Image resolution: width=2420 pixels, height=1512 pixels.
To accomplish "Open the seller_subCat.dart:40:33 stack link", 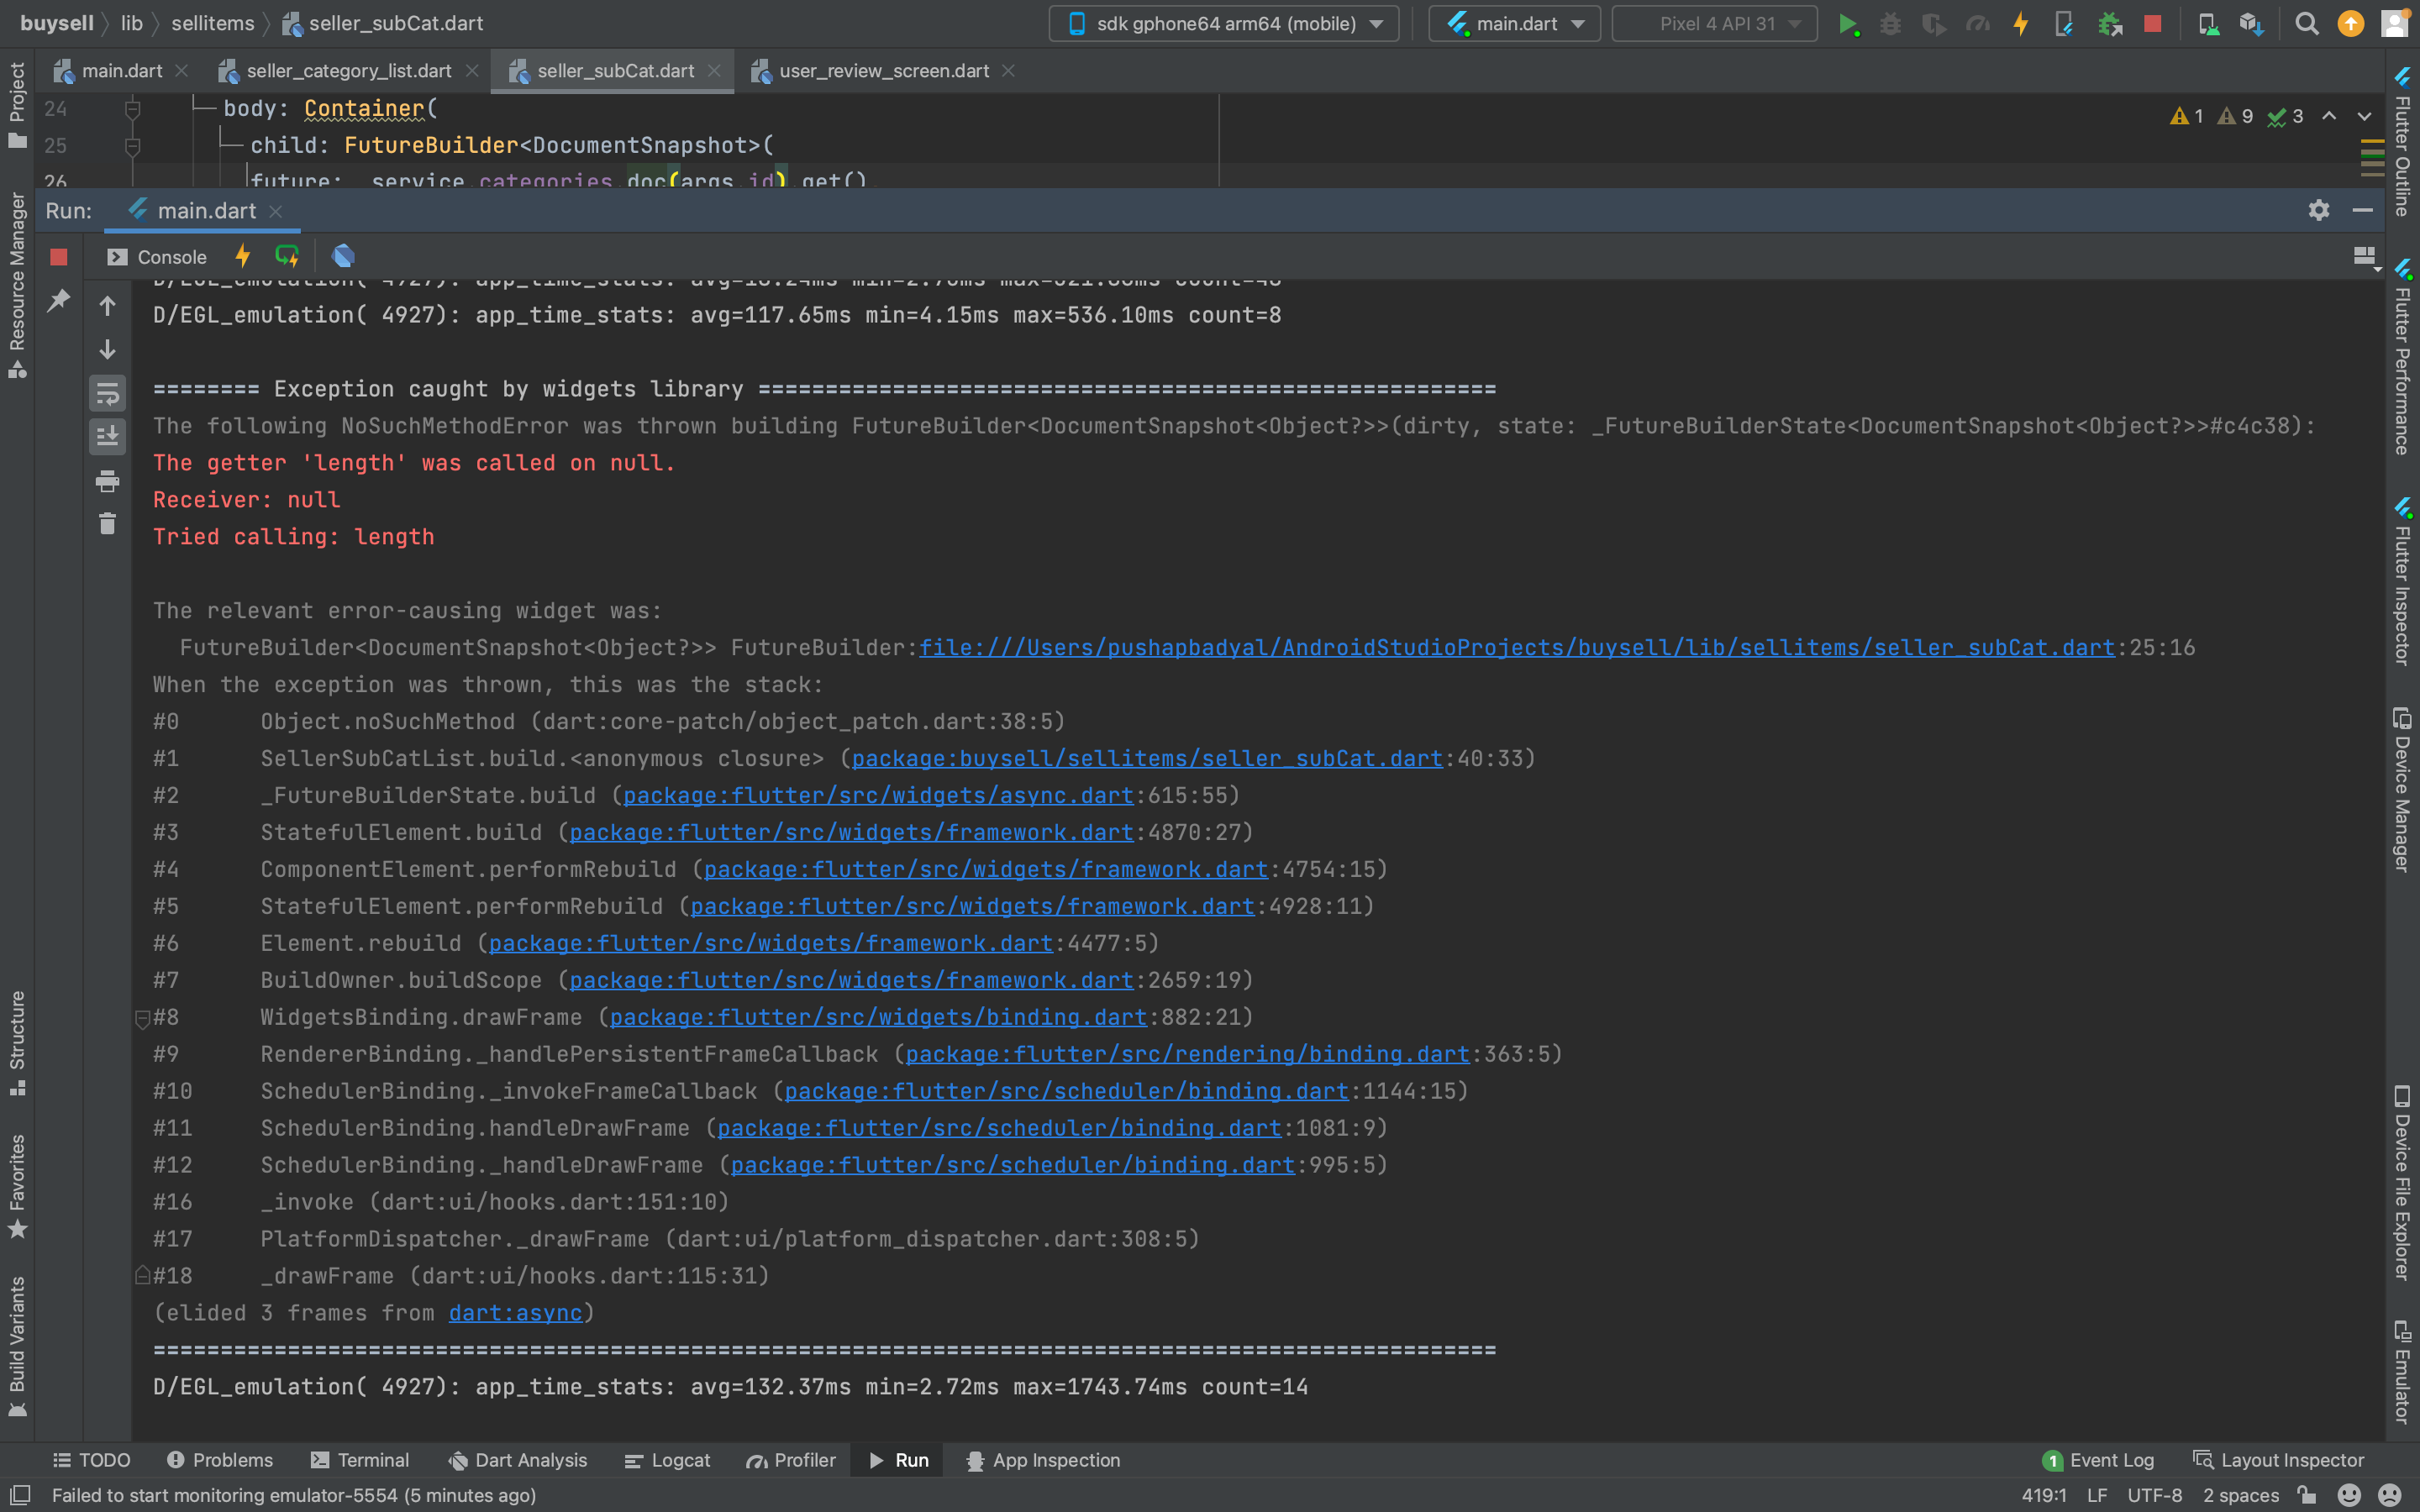I will click(x=1147, y=759).
